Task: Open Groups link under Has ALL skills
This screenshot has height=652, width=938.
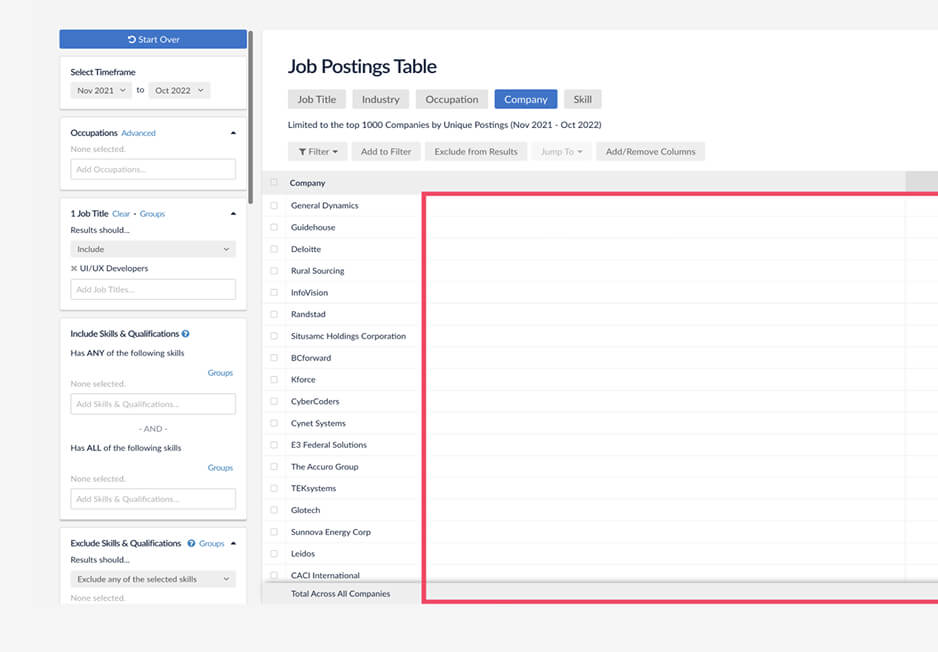Action: click(220, 468)
